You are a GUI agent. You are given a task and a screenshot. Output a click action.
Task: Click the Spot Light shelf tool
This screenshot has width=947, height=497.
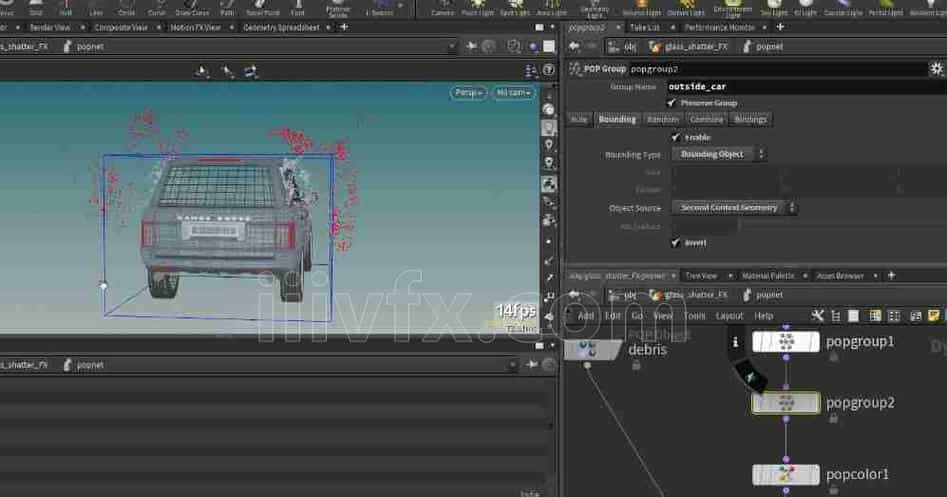pos(515,8)
